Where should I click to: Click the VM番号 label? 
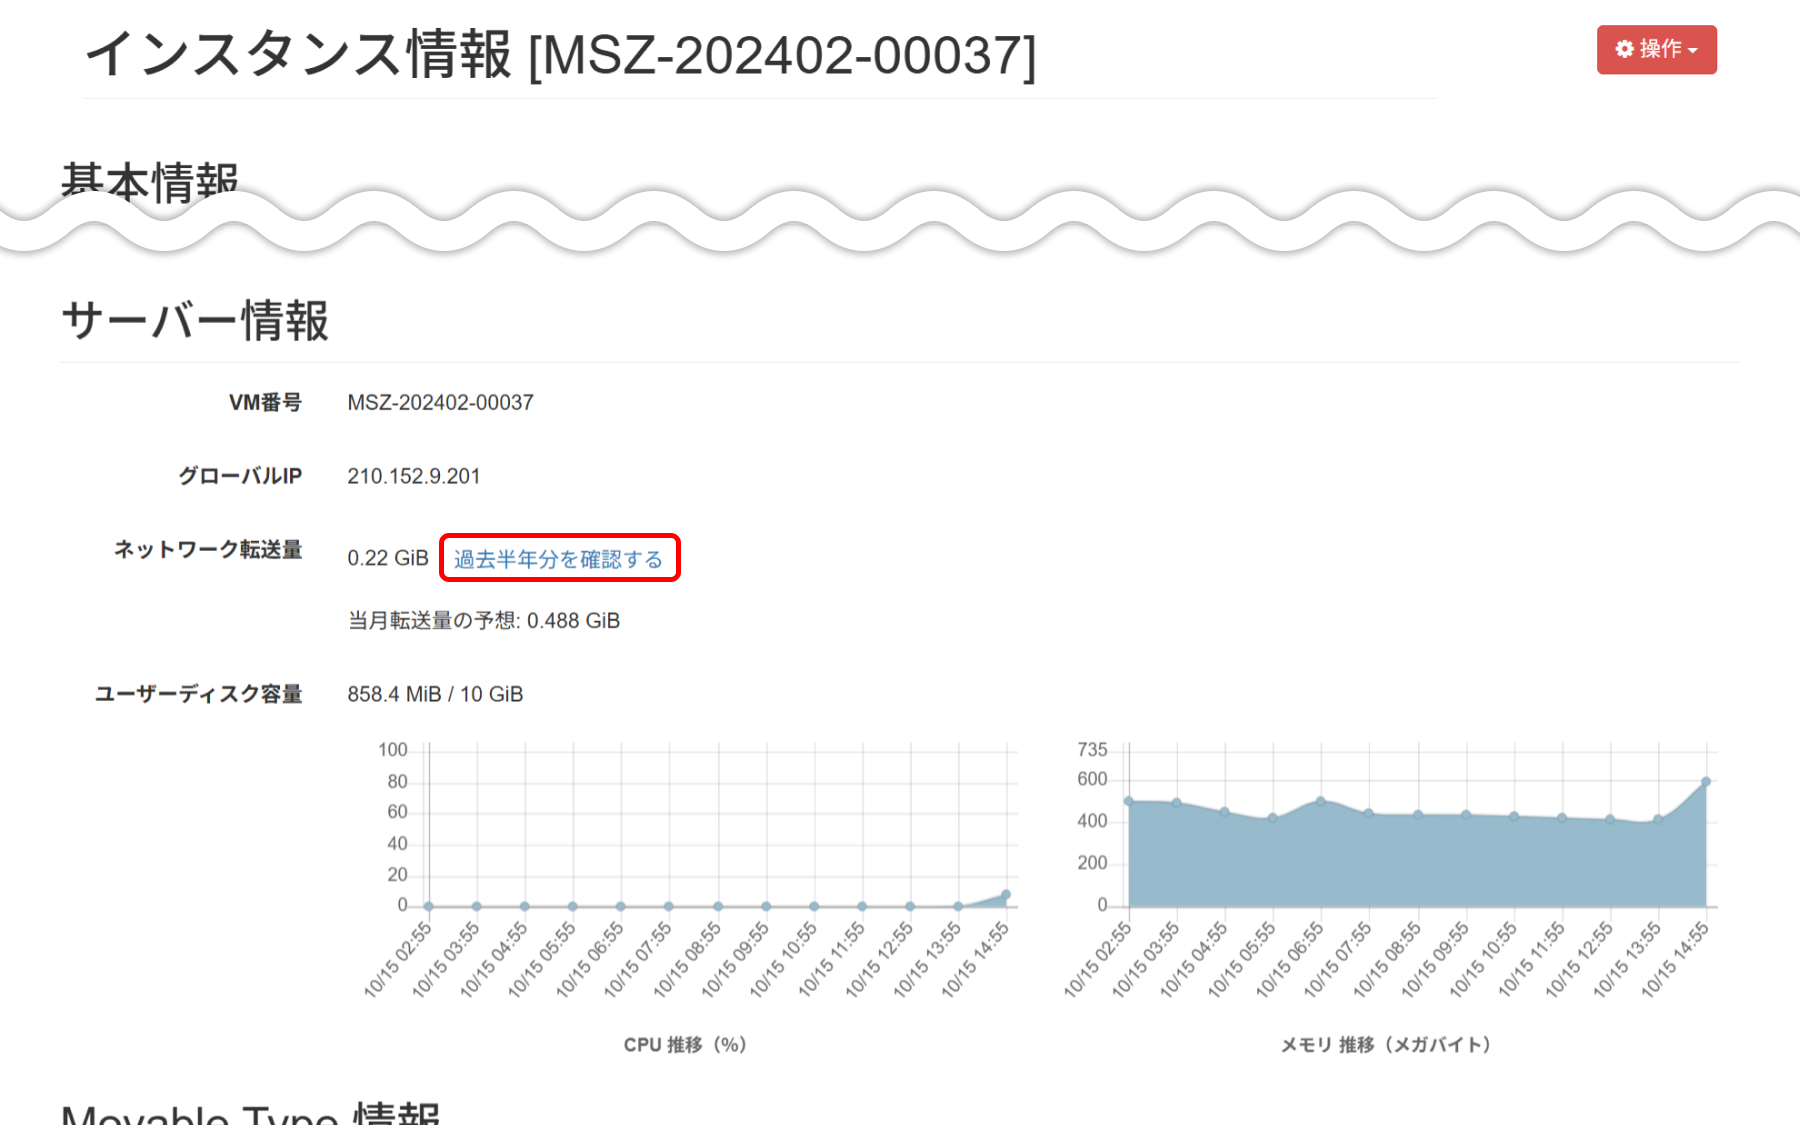pyautogui.click(x=265, y=402)
